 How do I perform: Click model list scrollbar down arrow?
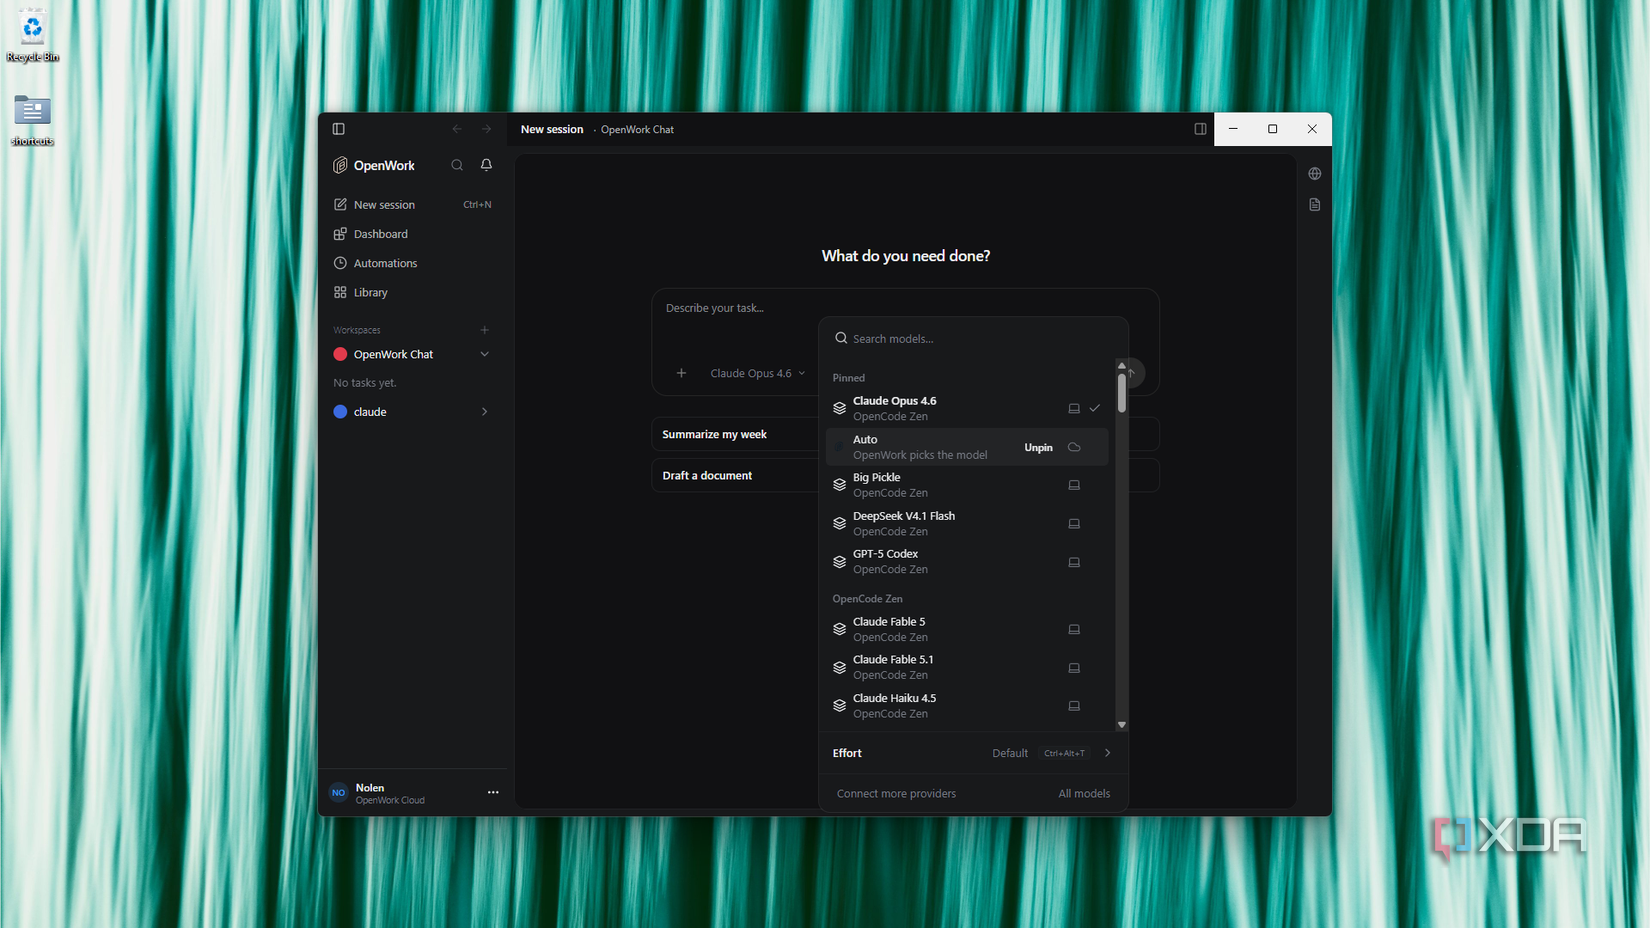click(1122, 725)
